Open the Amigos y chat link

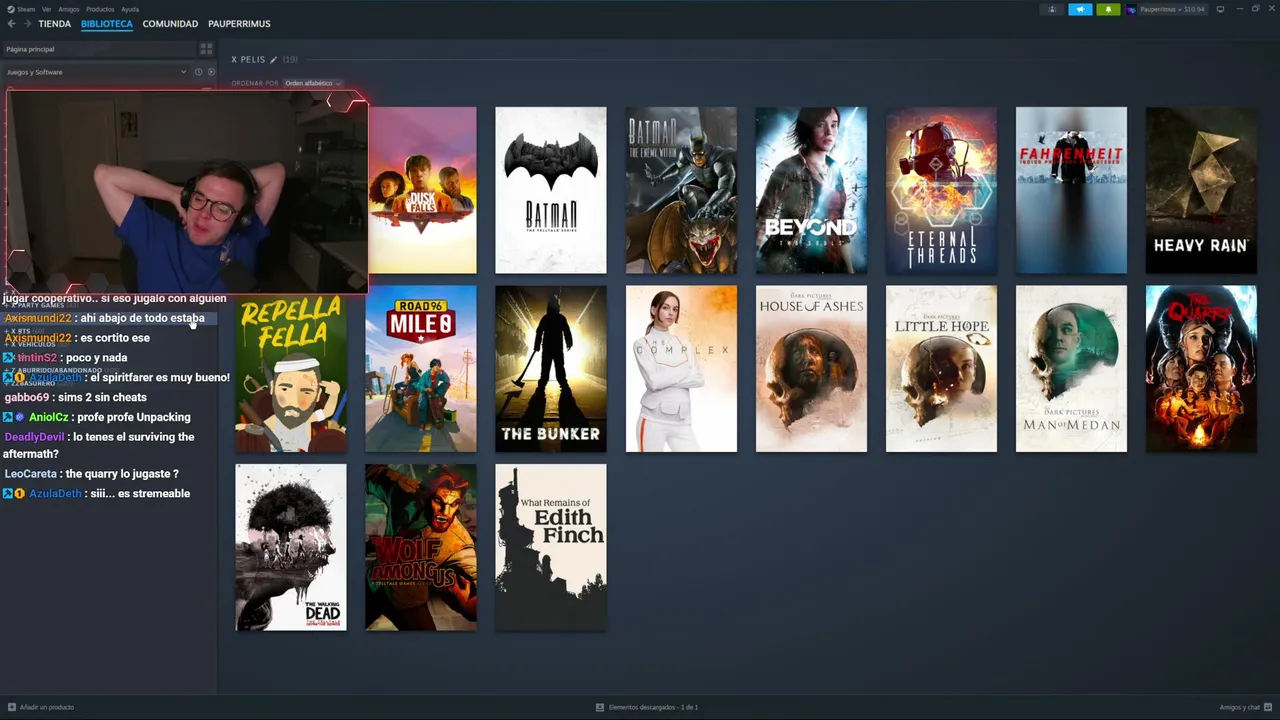(1239, 707)
